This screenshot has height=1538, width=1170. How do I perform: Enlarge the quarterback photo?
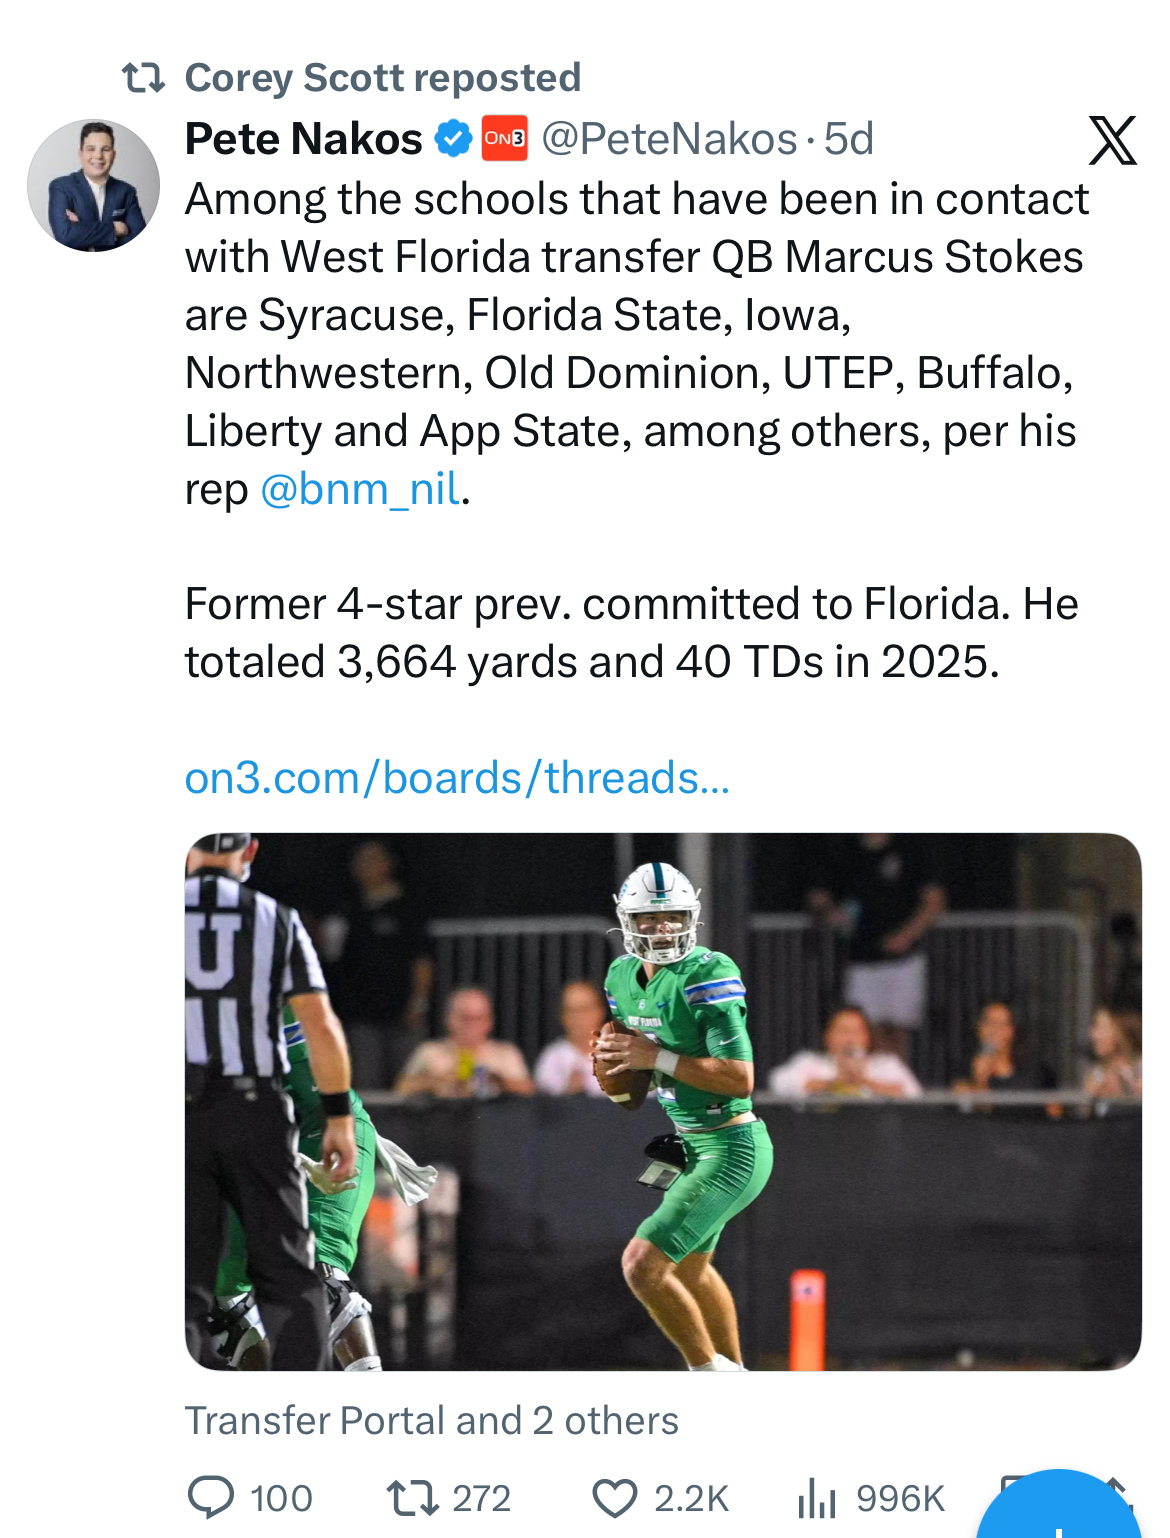pos(662,1101)
